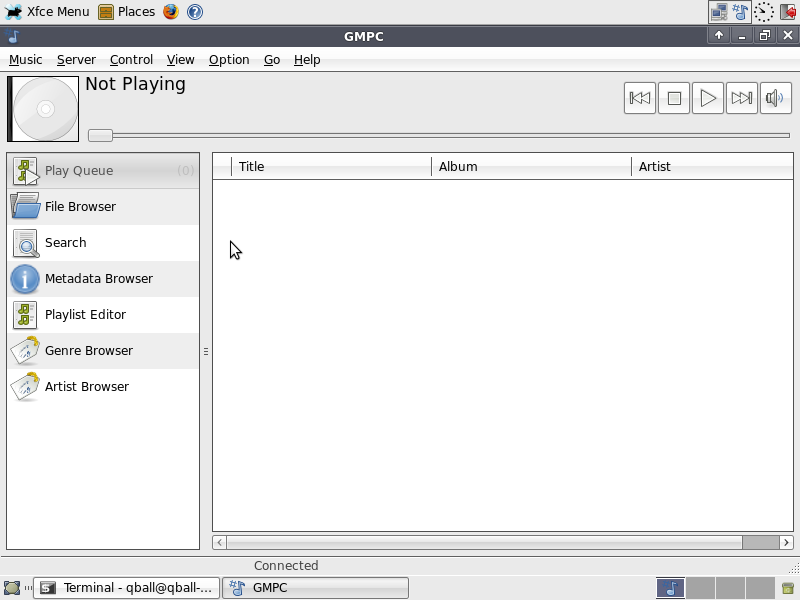Image resolution: width=800 pixels, height=600 pixels.
Task: Click the GMPC window title icon
Action: pos(13,36)
